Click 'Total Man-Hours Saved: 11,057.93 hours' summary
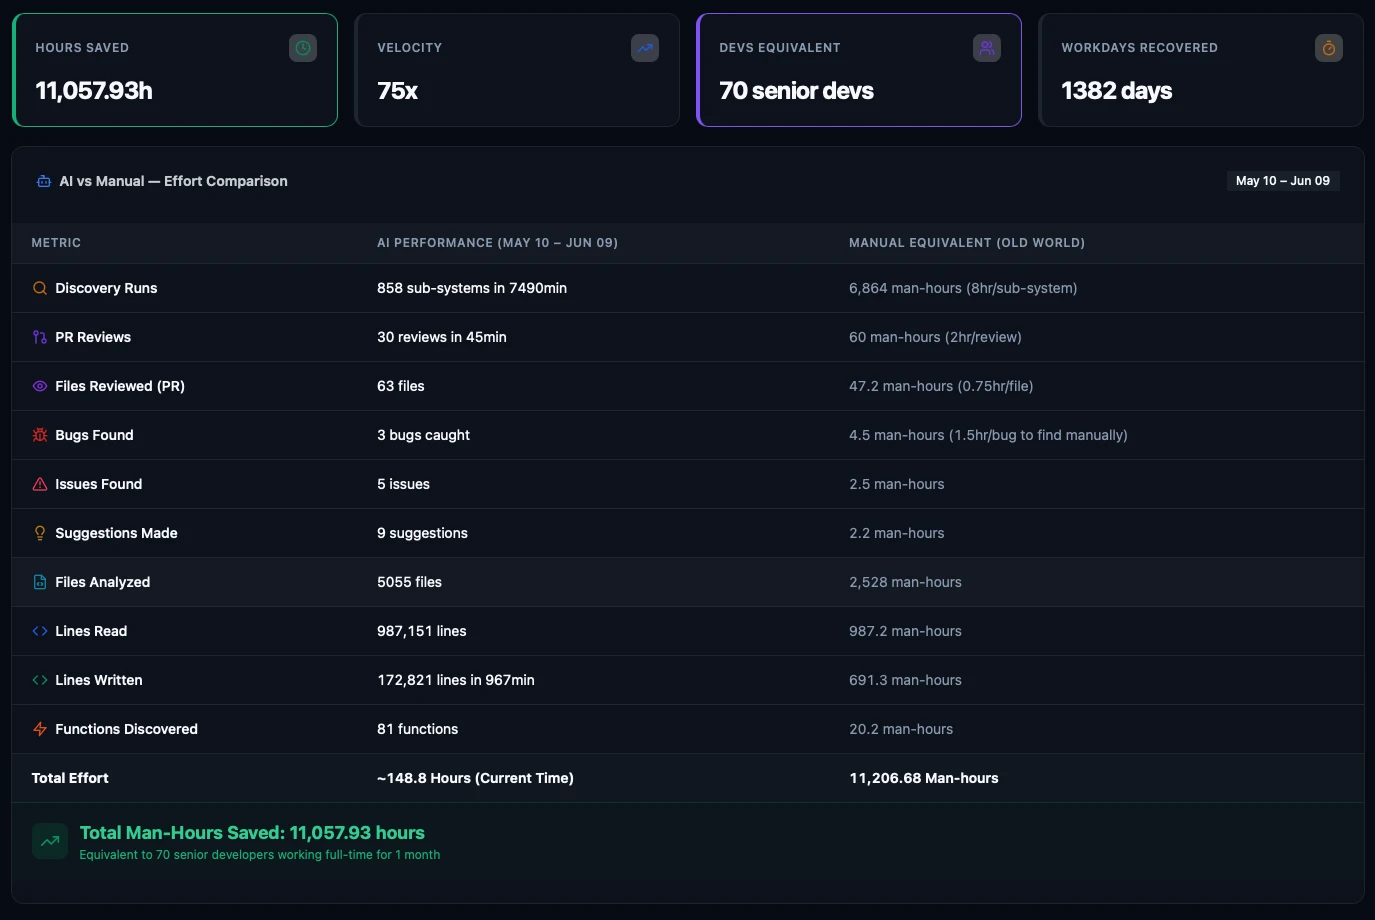Screen dimensions: 1375x920 (x=252, y=833)
